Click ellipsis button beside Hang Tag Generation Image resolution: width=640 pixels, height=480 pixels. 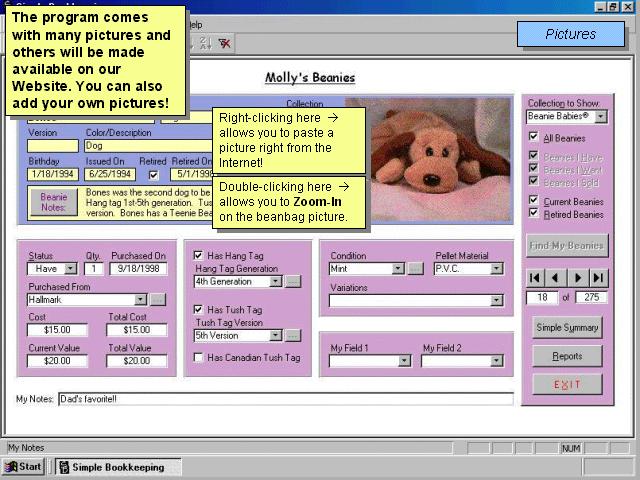[292, 281]
